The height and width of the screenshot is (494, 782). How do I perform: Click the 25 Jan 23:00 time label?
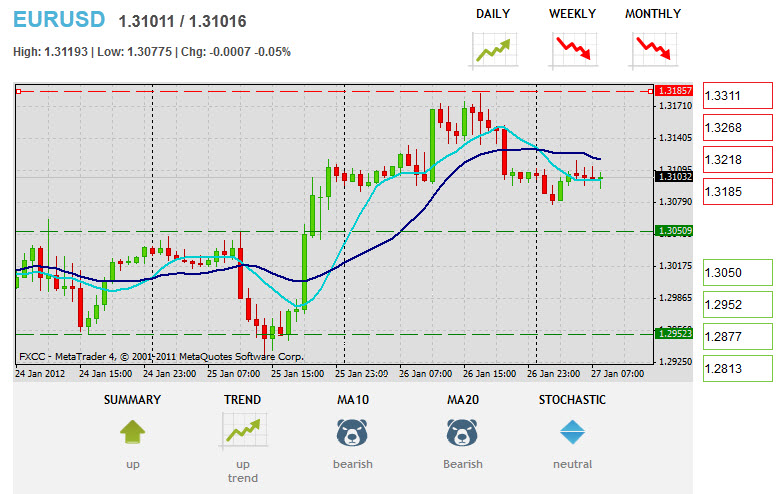tap(362, 374)
